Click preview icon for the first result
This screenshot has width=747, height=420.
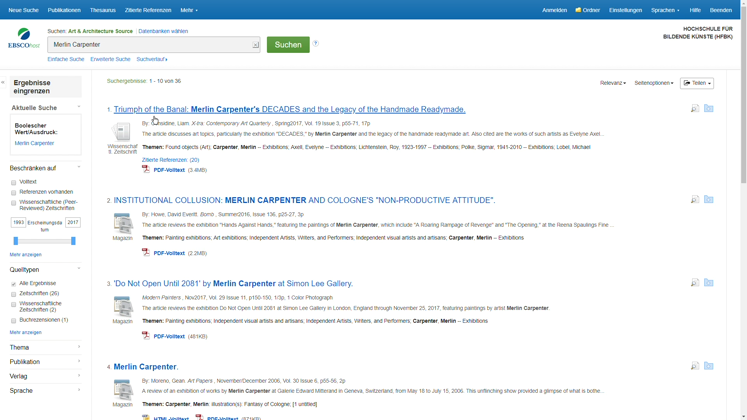pyautogui.click(x=694, y=108)
